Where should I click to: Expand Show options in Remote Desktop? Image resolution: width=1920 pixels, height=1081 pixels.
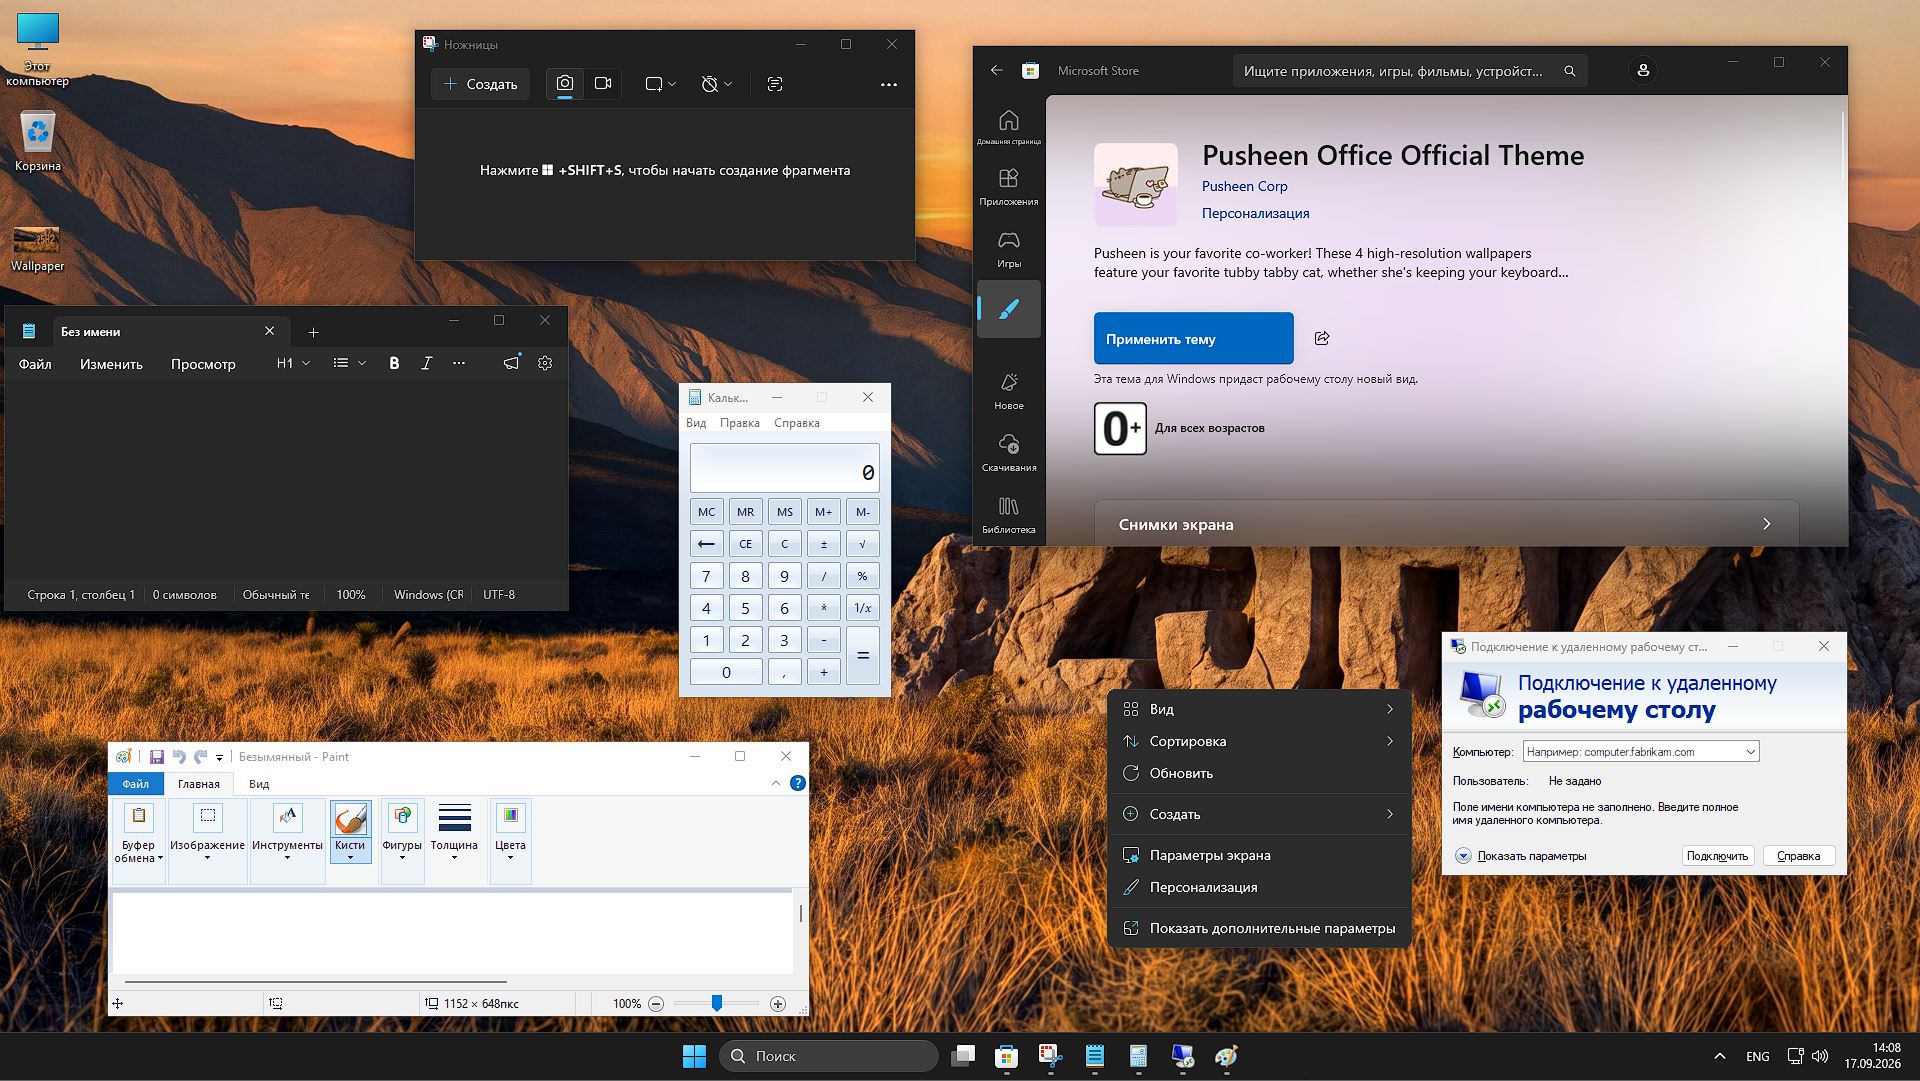[x=1521, y=856]
